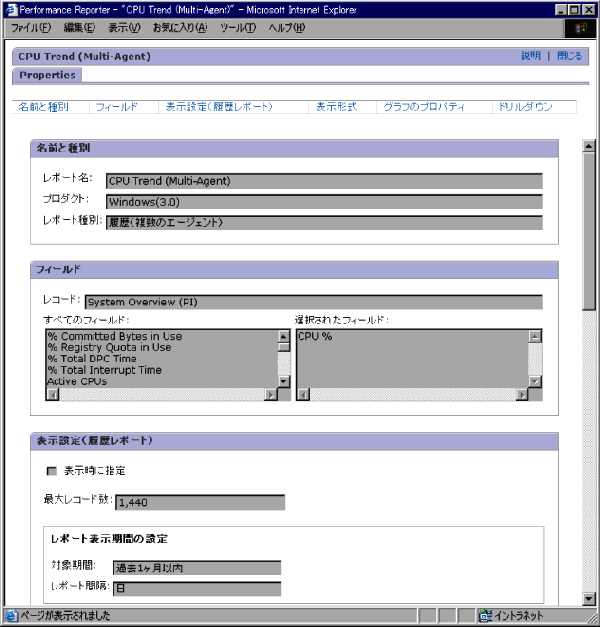Image resolution: width=600 pixels, height=627 pixels.
Task: Click up arrow of all fields list scrollbar
Action: (x=284, y=336)
